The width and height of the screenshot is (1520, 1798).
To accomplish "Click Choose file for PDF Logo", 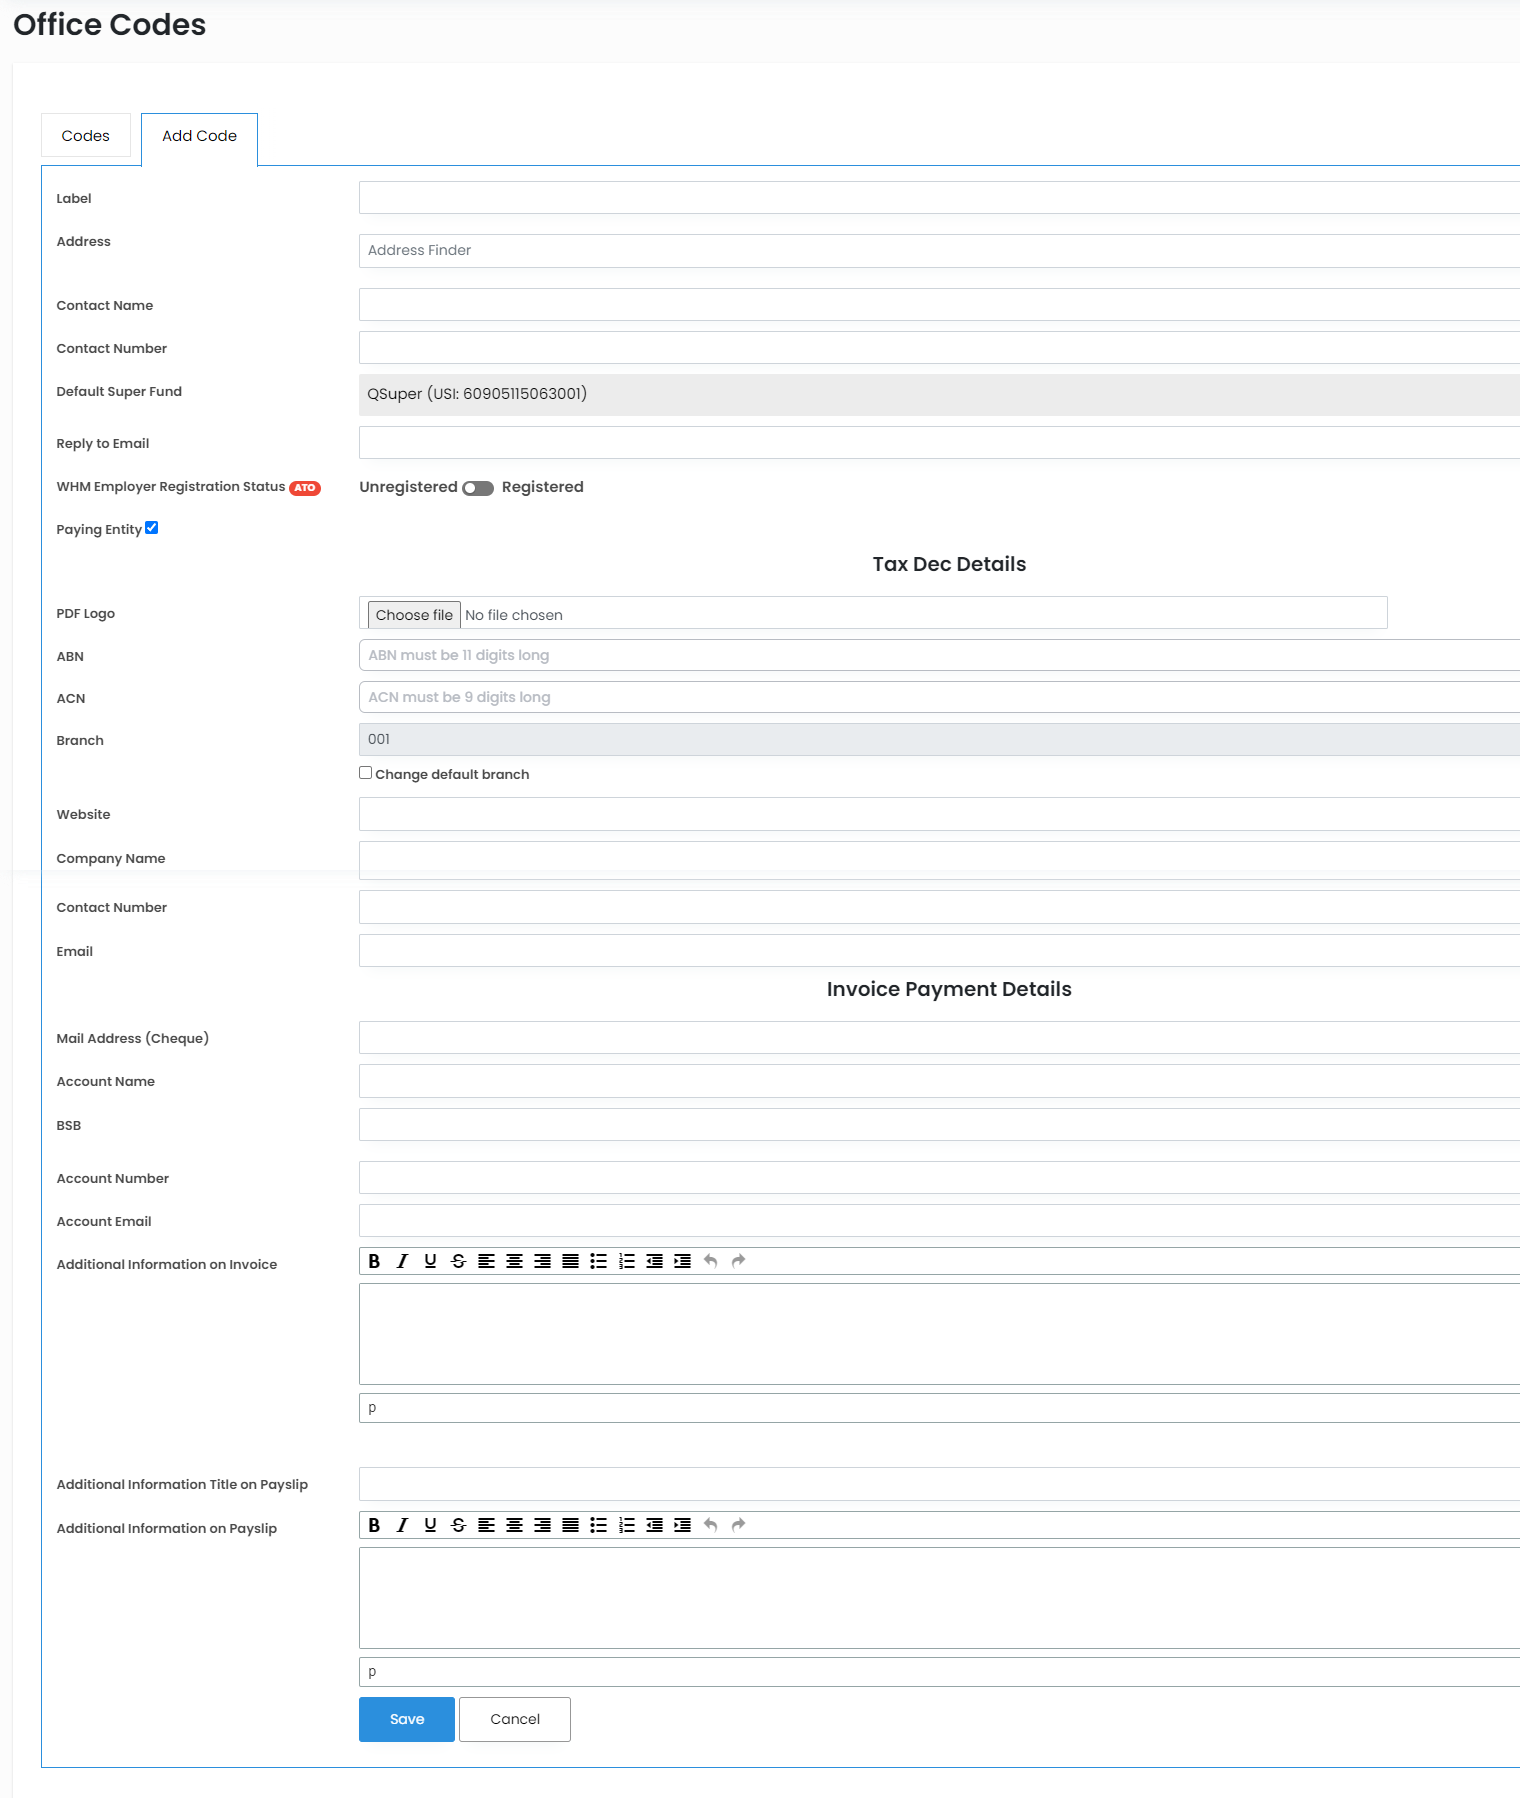I will (x=414, y=615).
